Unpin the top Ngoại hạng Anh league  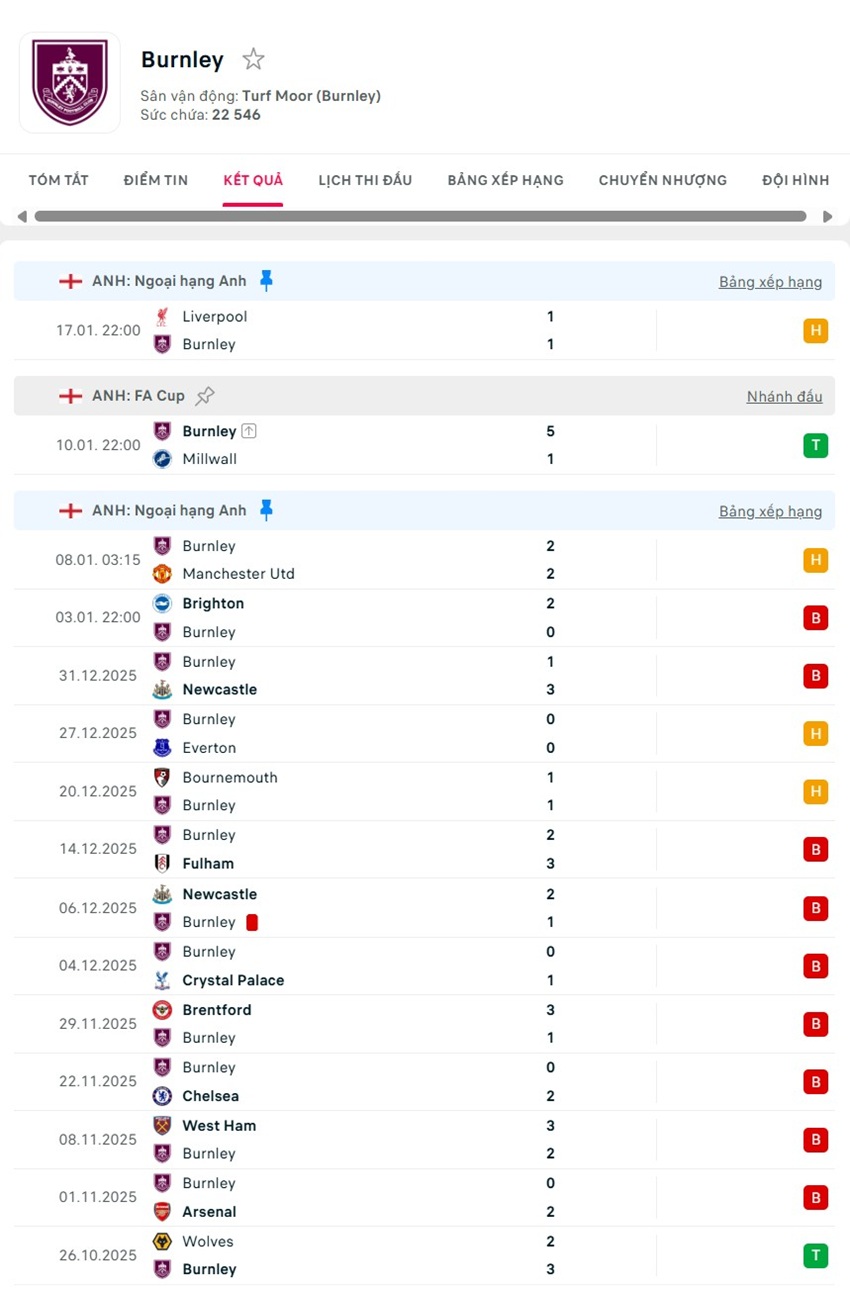(x=266, y=281)
